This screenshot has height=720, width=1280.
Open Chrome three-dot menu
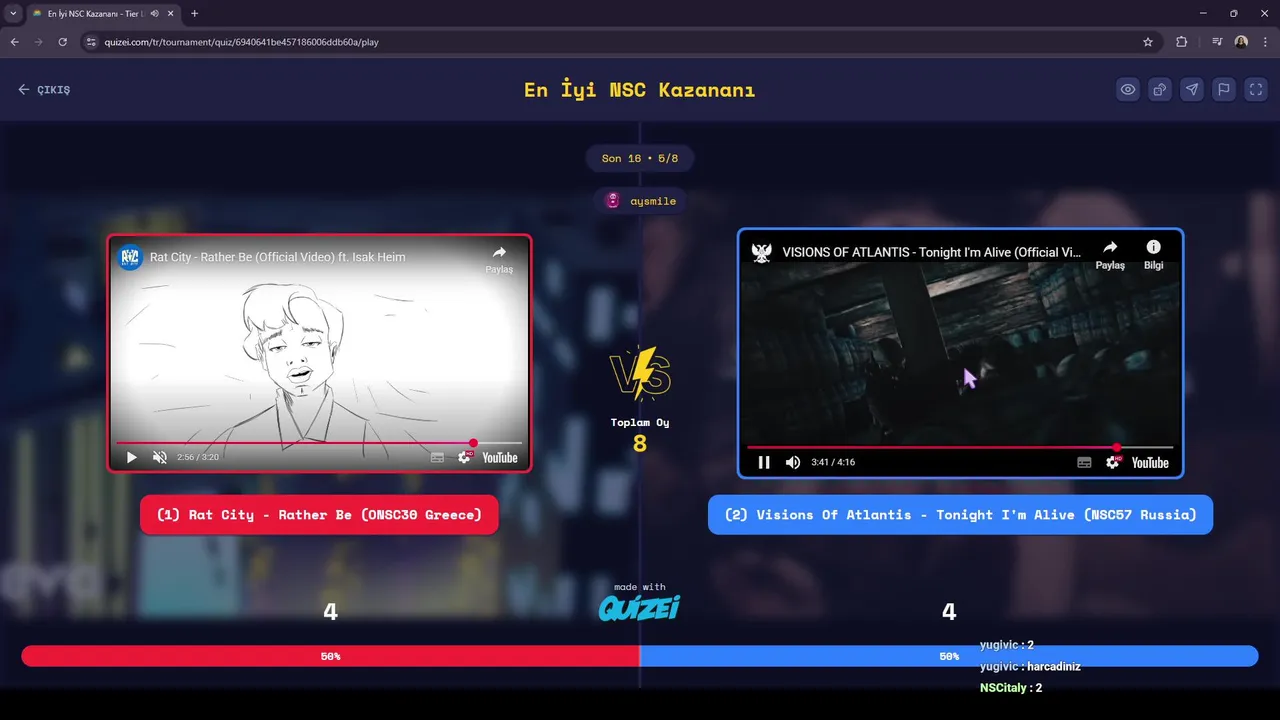tap(1265, 42)
